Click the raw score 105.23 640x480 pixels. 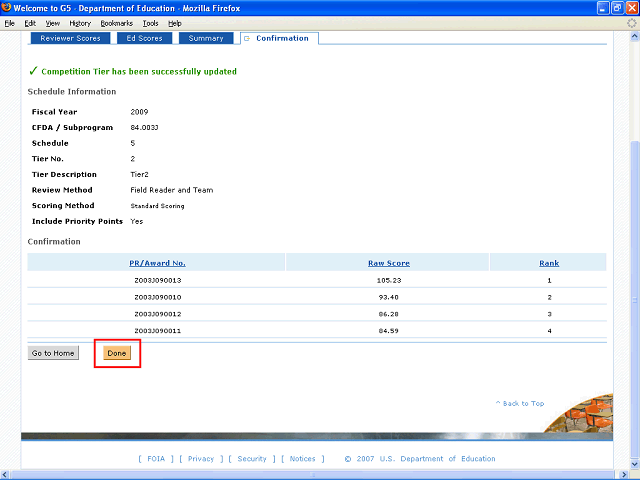click(389, 280)
